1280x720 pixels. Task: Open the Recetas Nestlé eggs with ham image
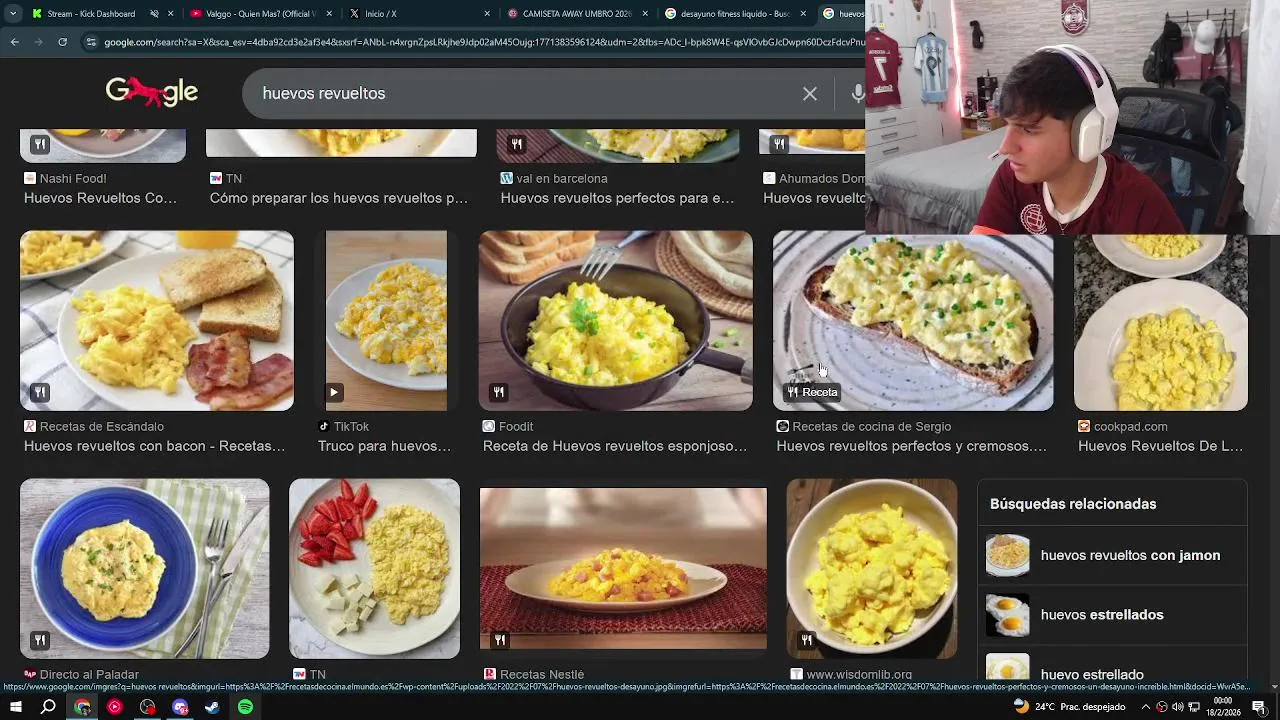(623, 568)
